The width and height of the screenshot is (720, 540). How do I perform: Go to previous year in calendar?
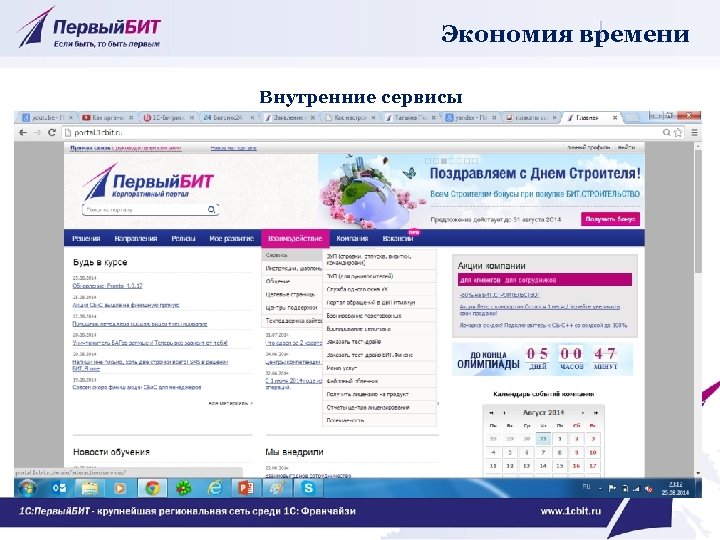click(491, 413)
